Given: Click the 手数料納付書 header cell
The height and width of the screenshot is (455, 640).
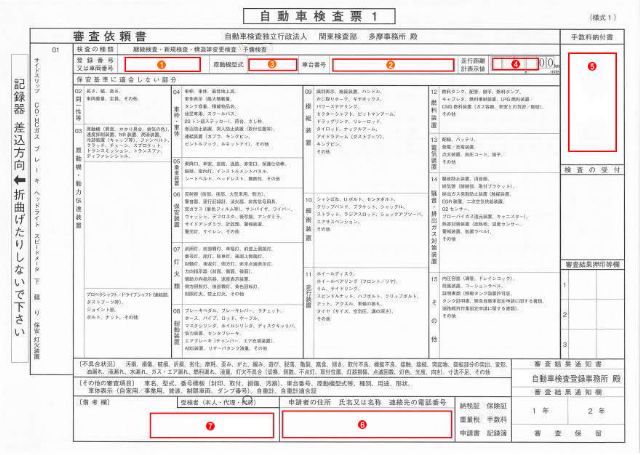Looking at the screenshot, I should 592,37.
